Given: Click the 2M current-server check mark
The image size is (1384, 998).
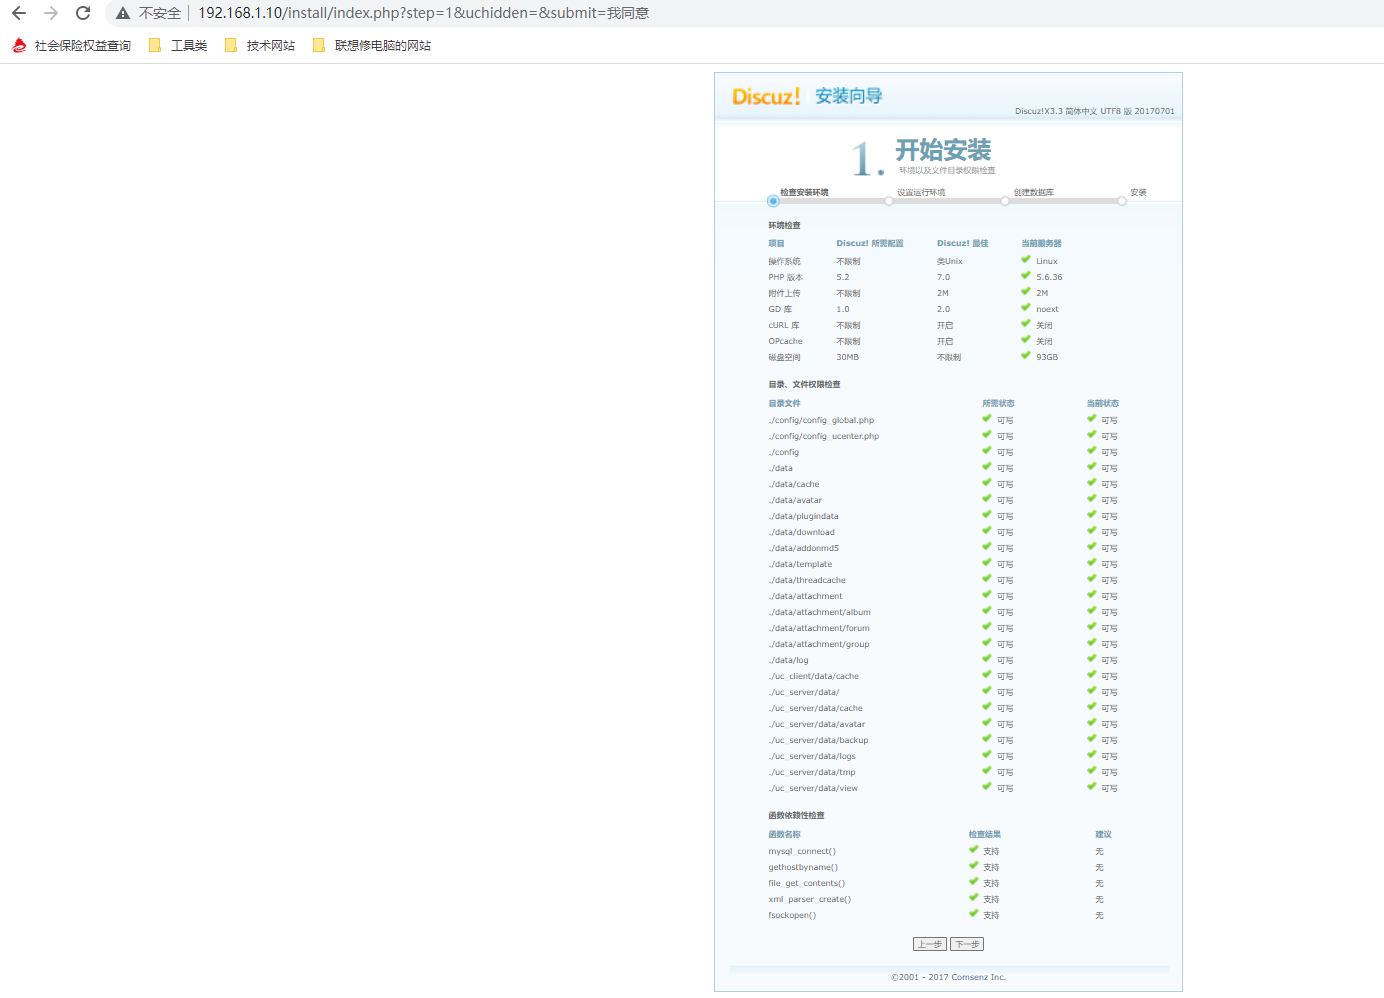Looking at the screenshot, I should coord(1025,291).
